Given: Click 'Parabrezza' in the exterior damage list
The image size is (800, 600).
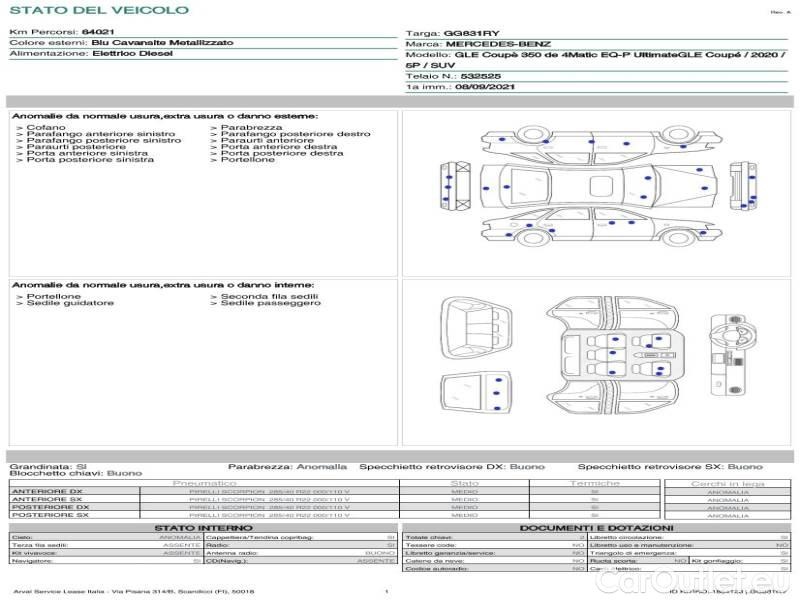Looking at the screenshot, I should pos(251,127).
